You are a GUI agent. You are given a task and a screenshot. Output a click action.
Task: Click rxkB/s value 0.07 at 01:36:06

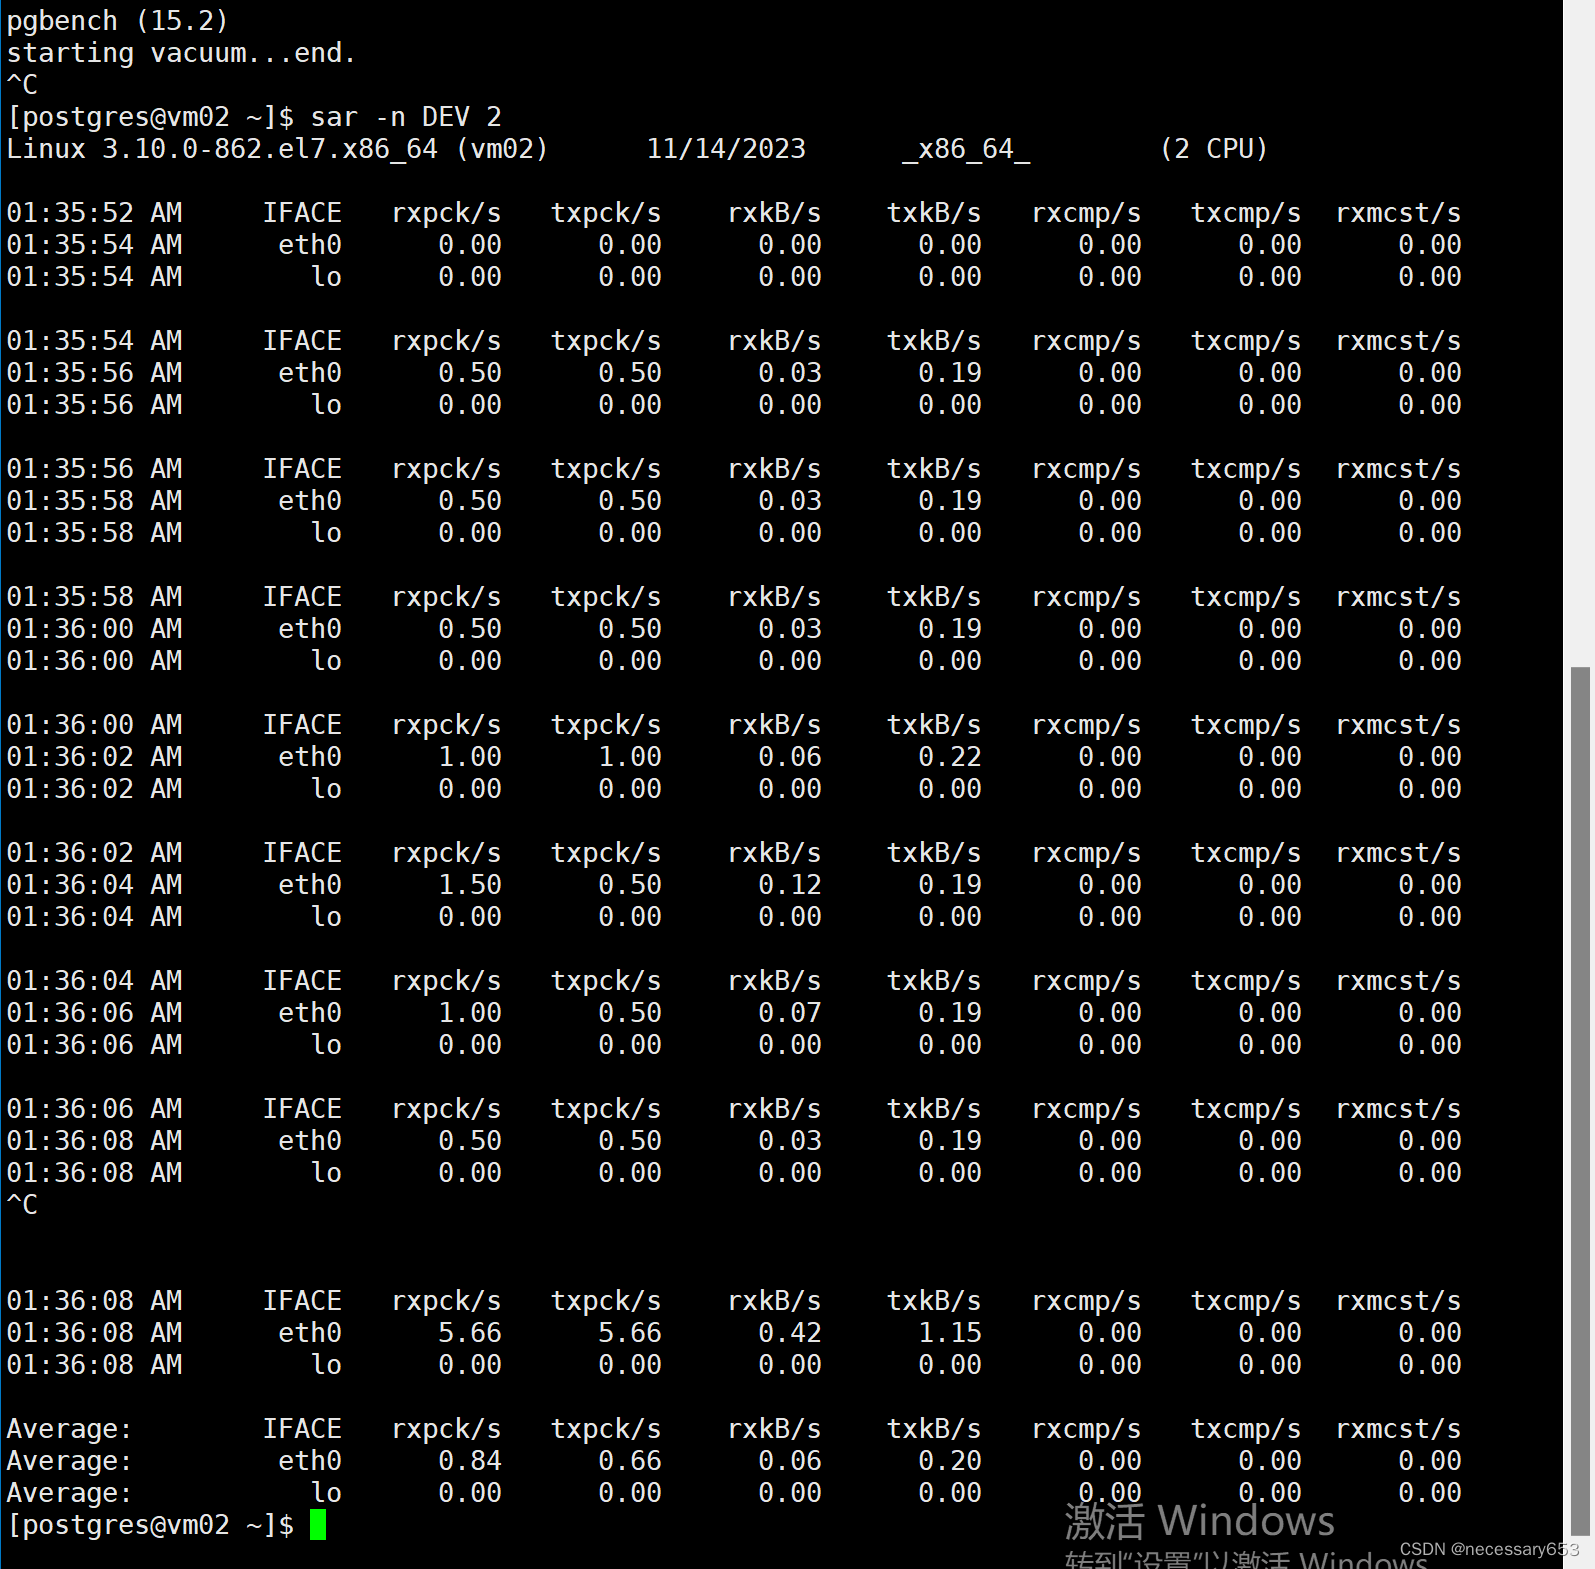(790, 1013)
